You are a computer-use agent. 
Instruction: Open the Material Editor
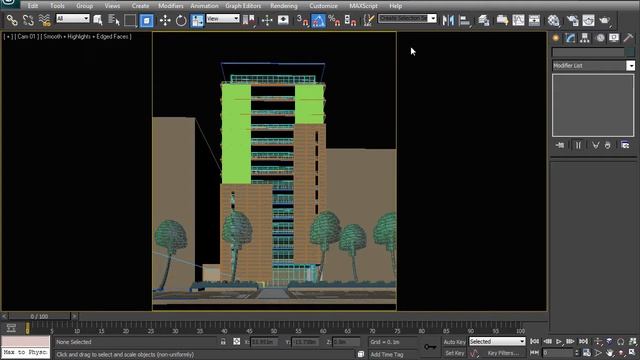553,20
